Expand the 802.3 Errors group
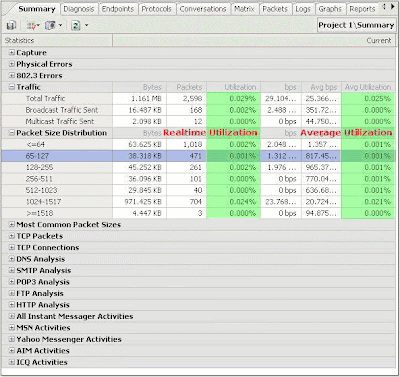 12,76
